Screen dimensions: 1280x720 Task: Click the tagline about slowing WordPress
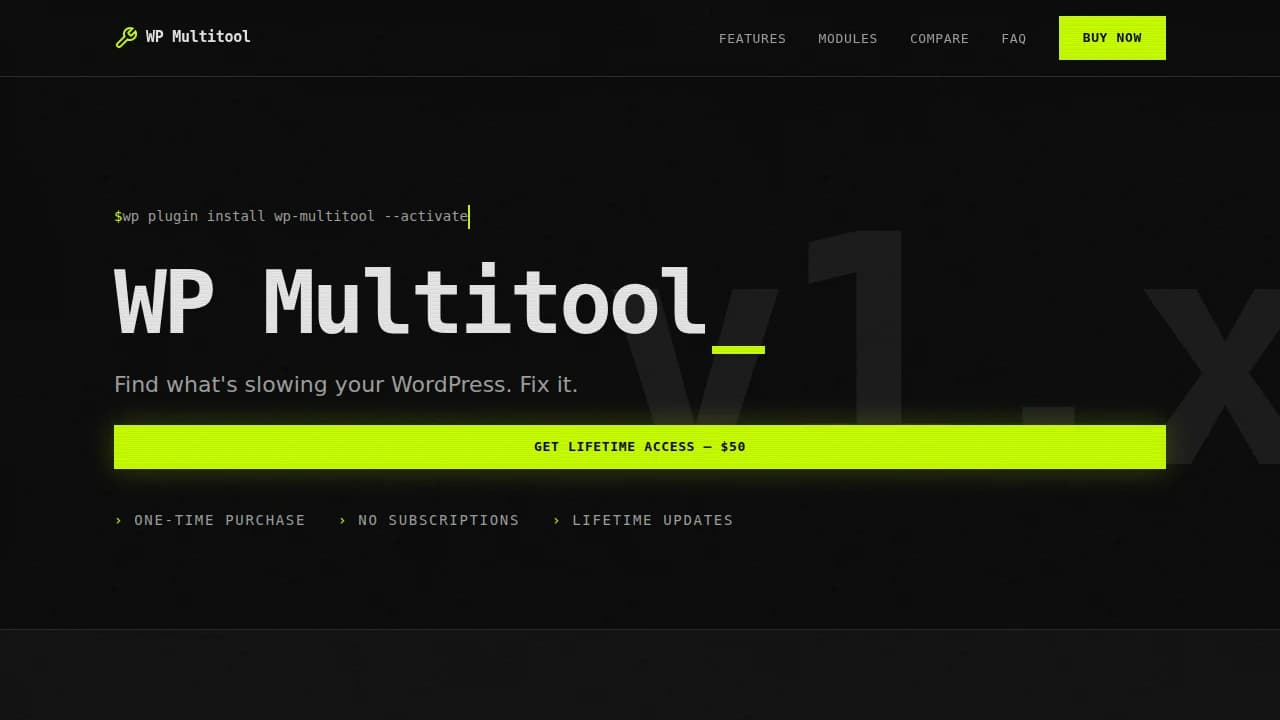pyautogui.click(x=346, y=384)
